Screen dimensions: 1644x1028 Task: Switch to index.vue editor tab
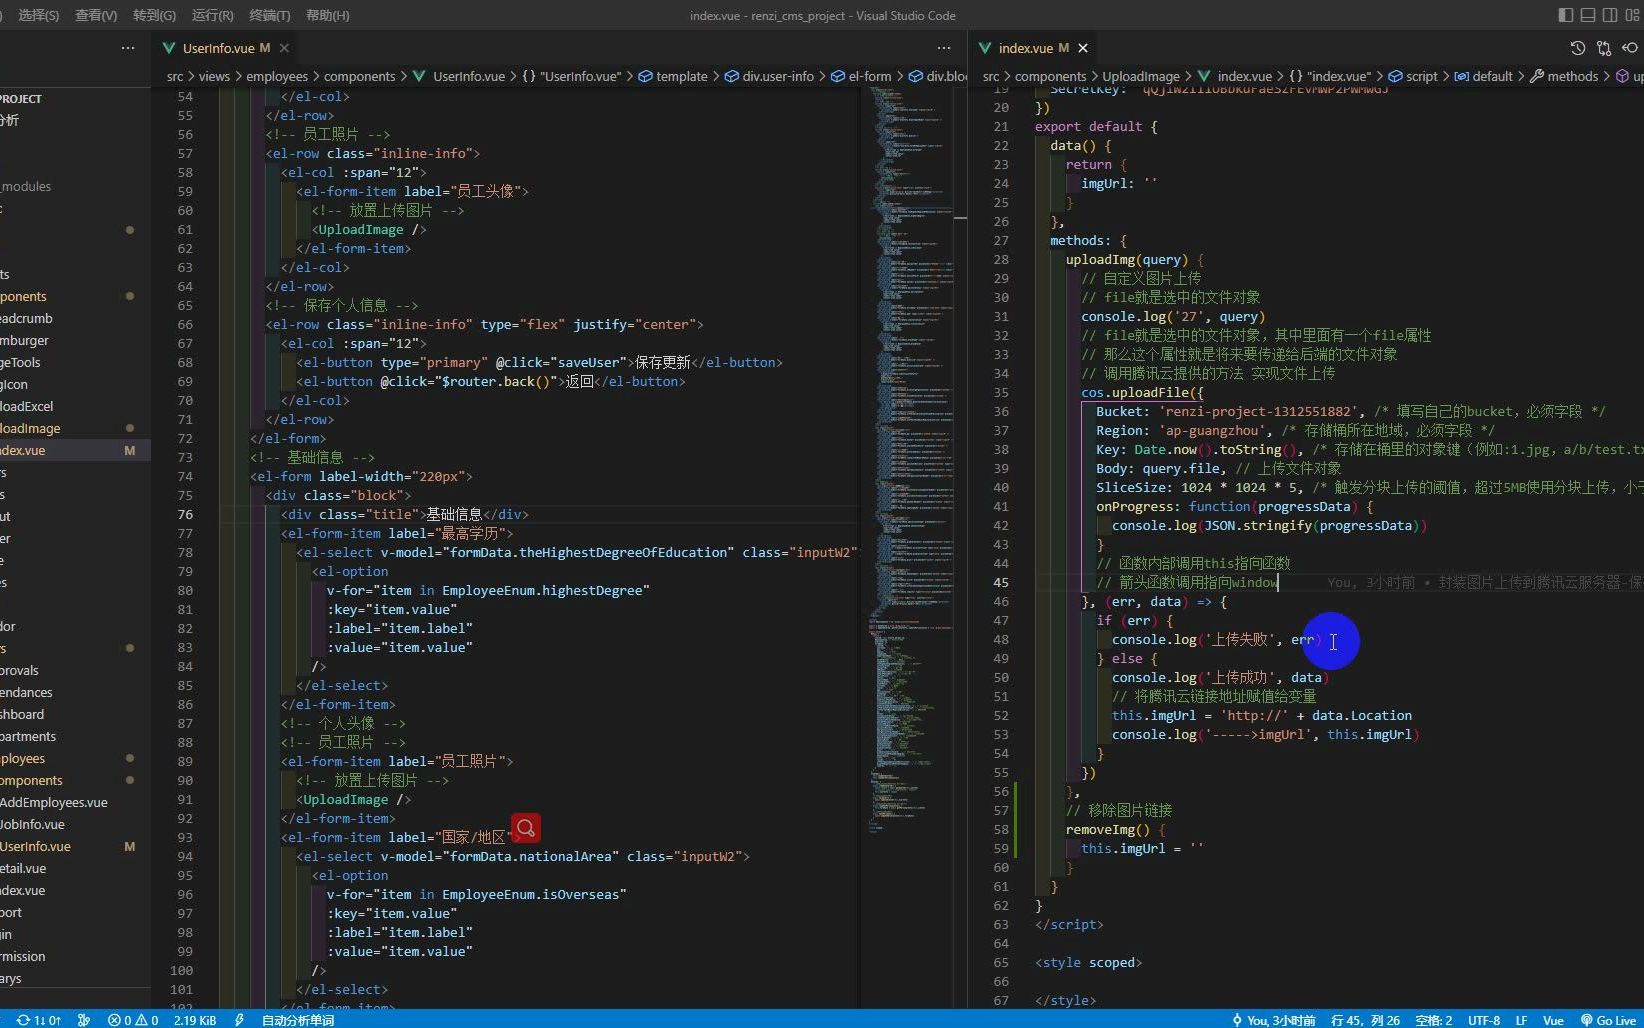(1034, 48)
